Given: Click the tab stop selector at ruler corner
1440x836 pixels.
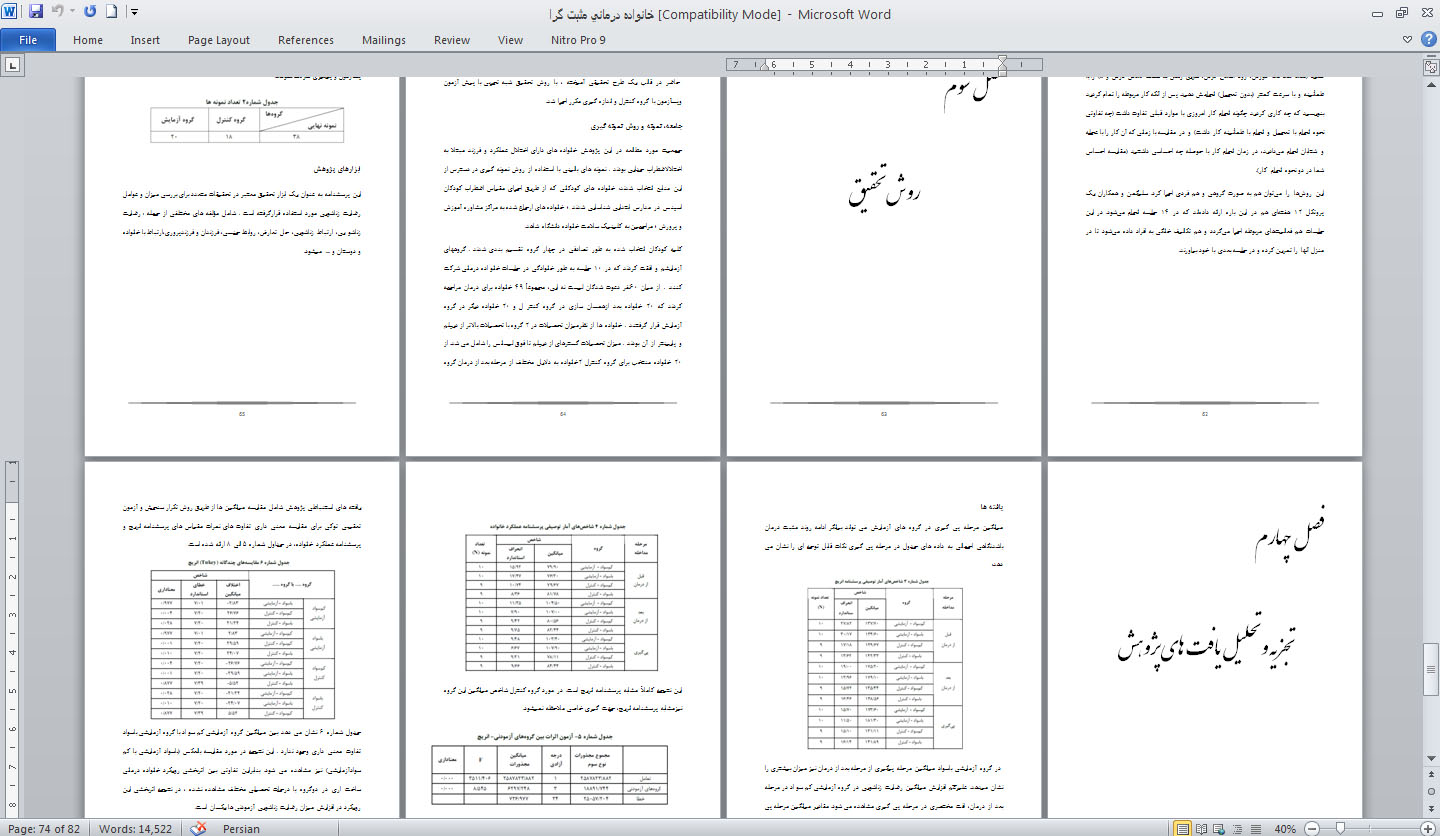Looking at the screenshot, I should pyautogui.click(x=13, y=66).
